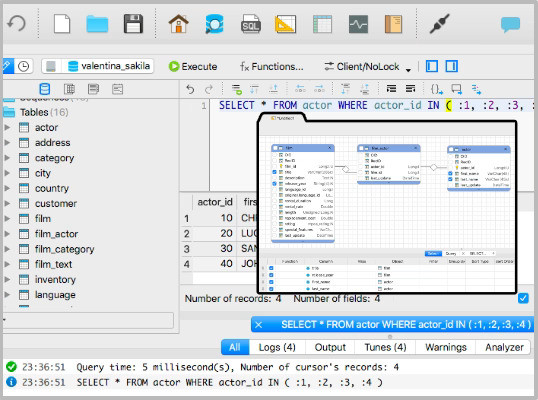Click the floppy disk save icon
The height and width of the screenshot is (400, 538).
click(x=133, y=24)
